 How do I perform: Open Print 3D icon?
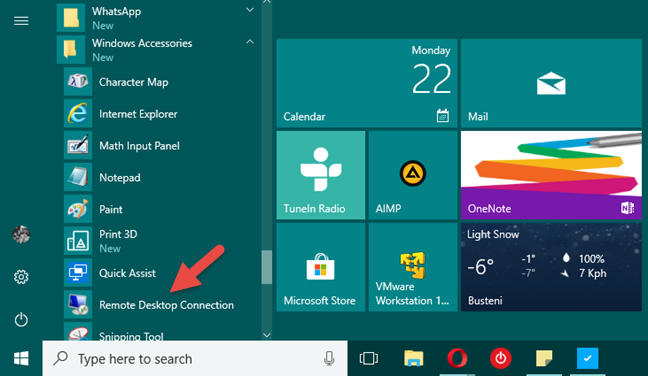(x=78, y=241)
